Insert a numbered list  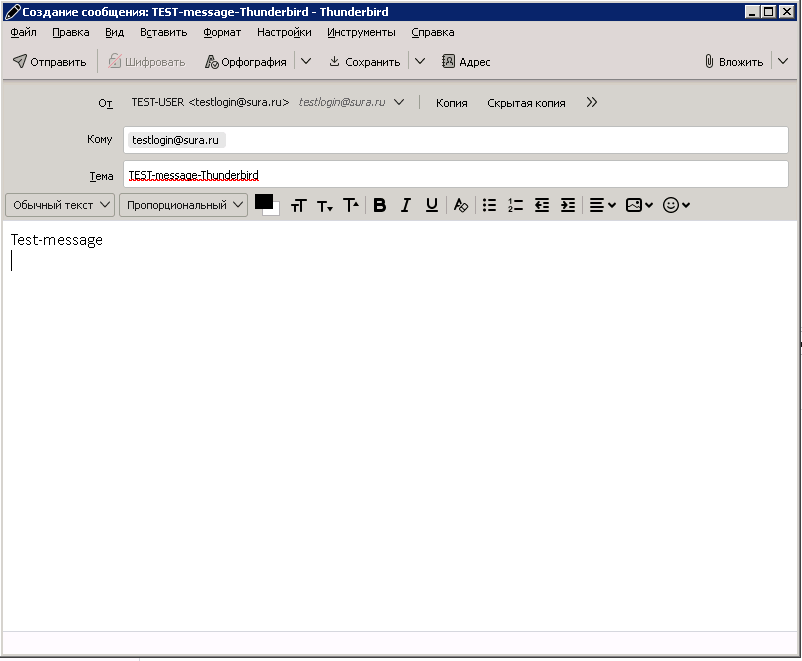tap(516, 205)
